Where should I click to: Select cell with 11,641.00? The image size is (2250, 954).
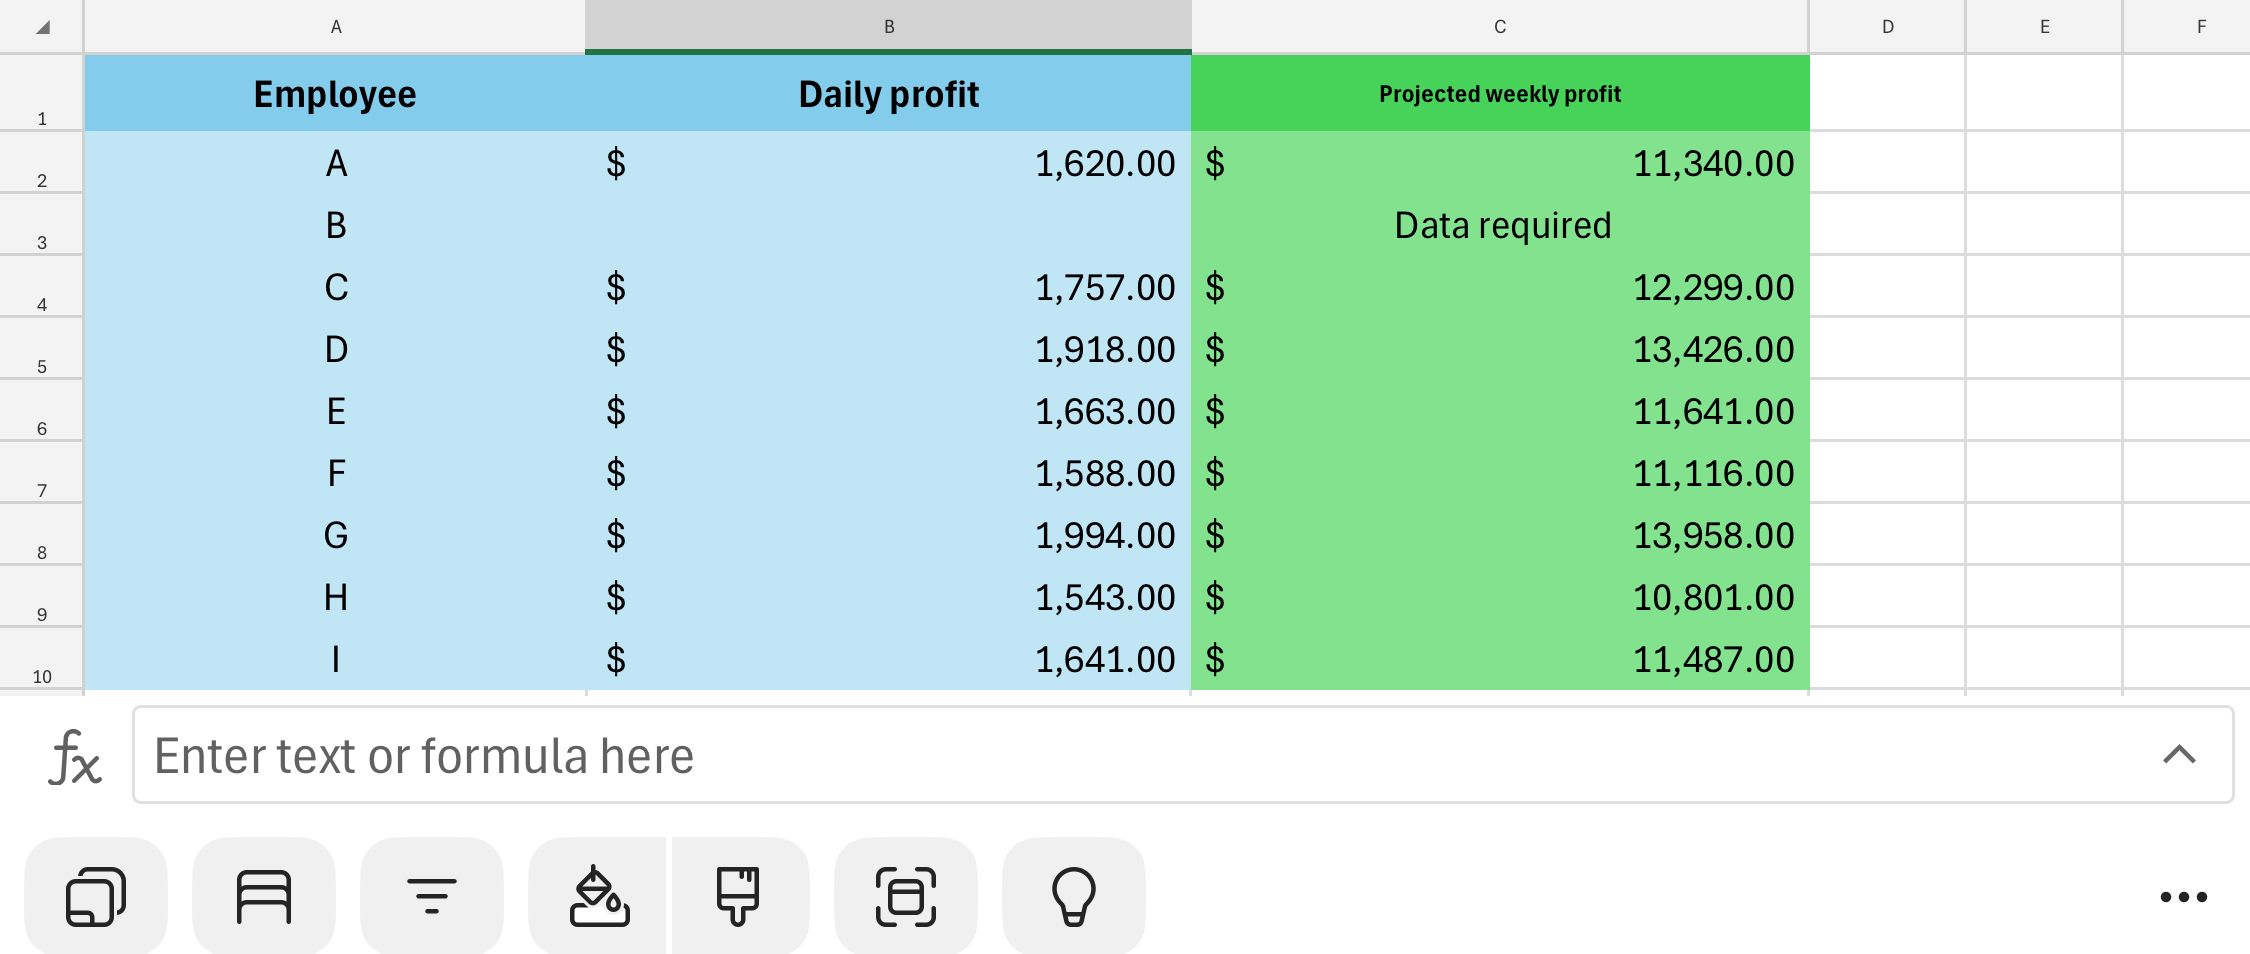coord(1500,410)
